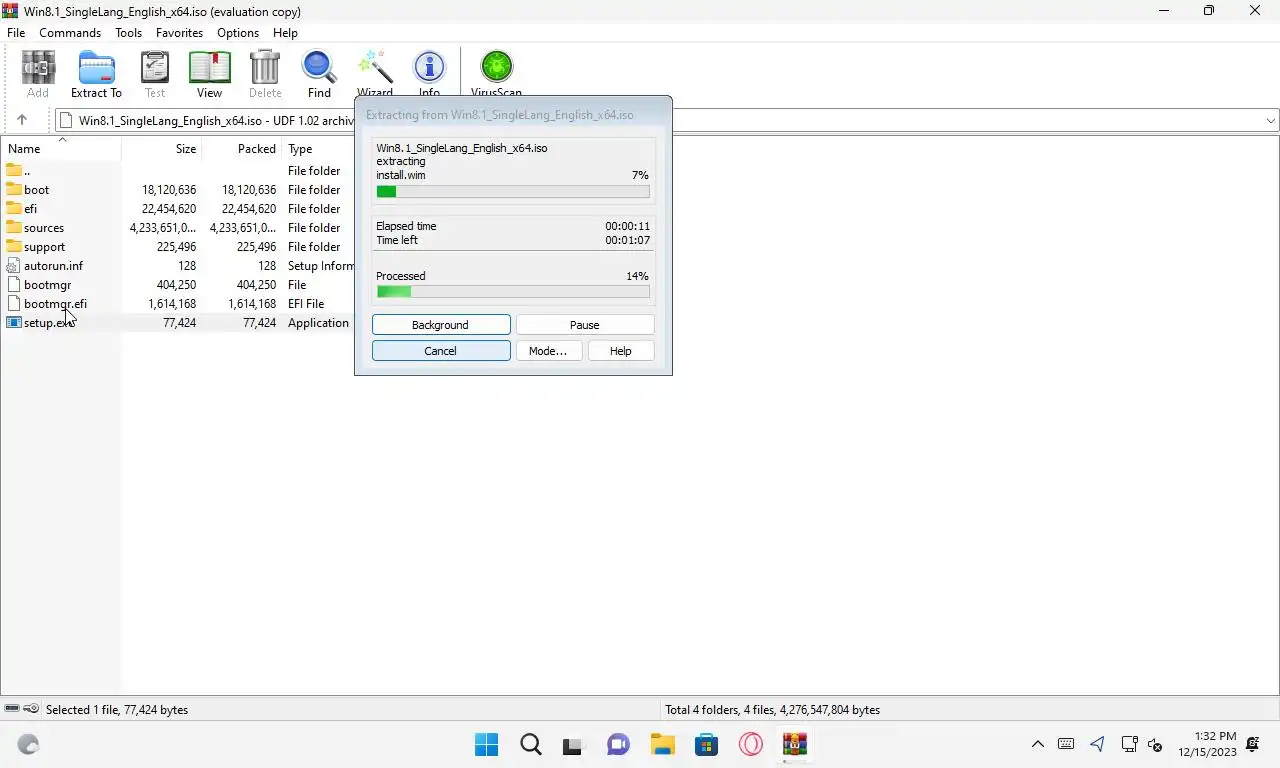Viewport: 1280px width, 768px height.
Task: Open the View toolbar icon
Action: pyautogui.click(x=209, y=74)
